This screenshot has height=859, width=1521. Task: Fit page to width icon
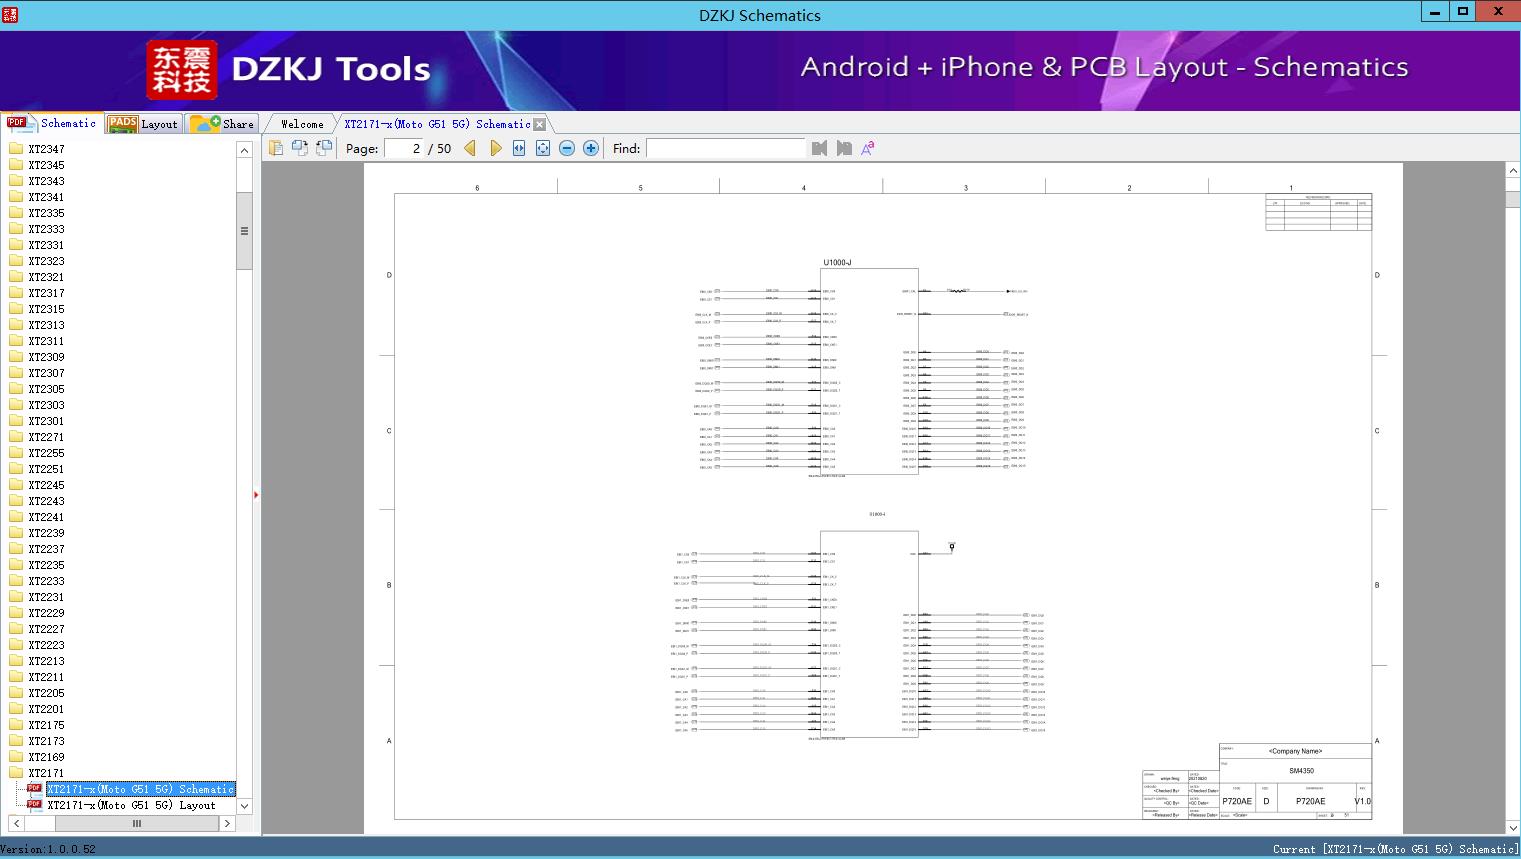point(519,148)
